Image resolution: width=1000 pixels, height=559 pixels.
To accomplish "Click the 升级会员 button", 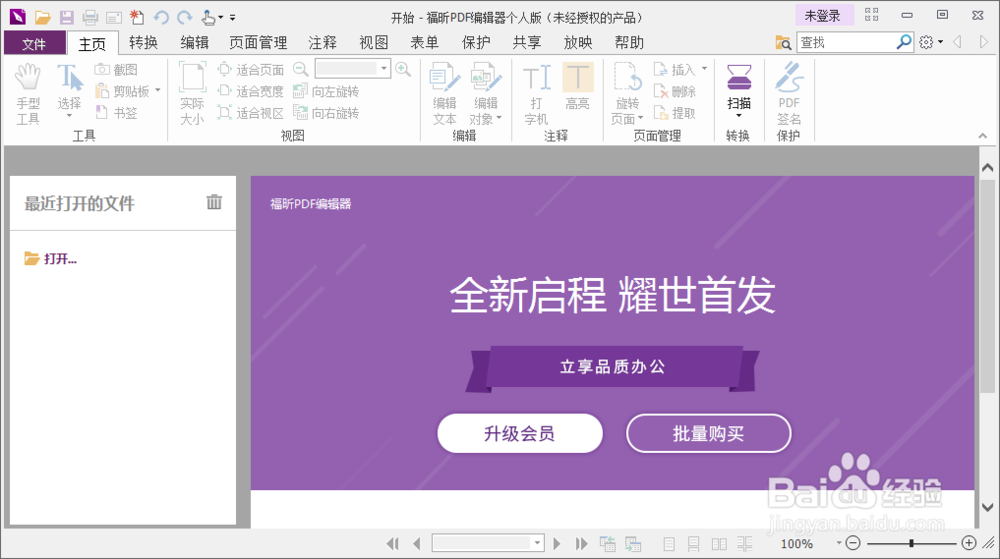I will [520, 433].
